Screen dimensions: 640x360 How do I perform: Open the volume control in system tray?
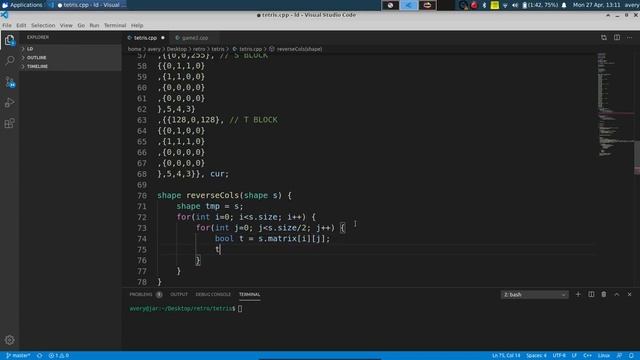pos(515,5)
